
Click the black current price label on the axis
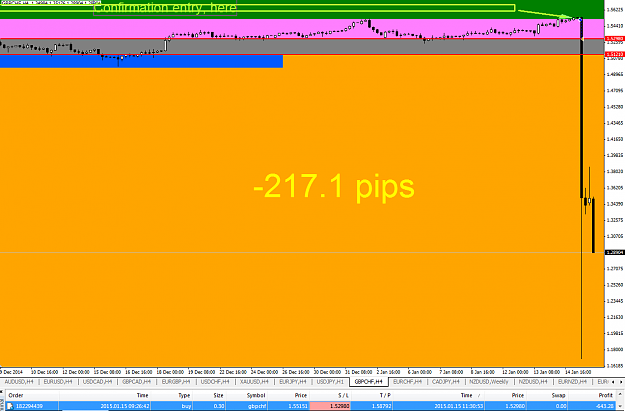pos(615,252)
